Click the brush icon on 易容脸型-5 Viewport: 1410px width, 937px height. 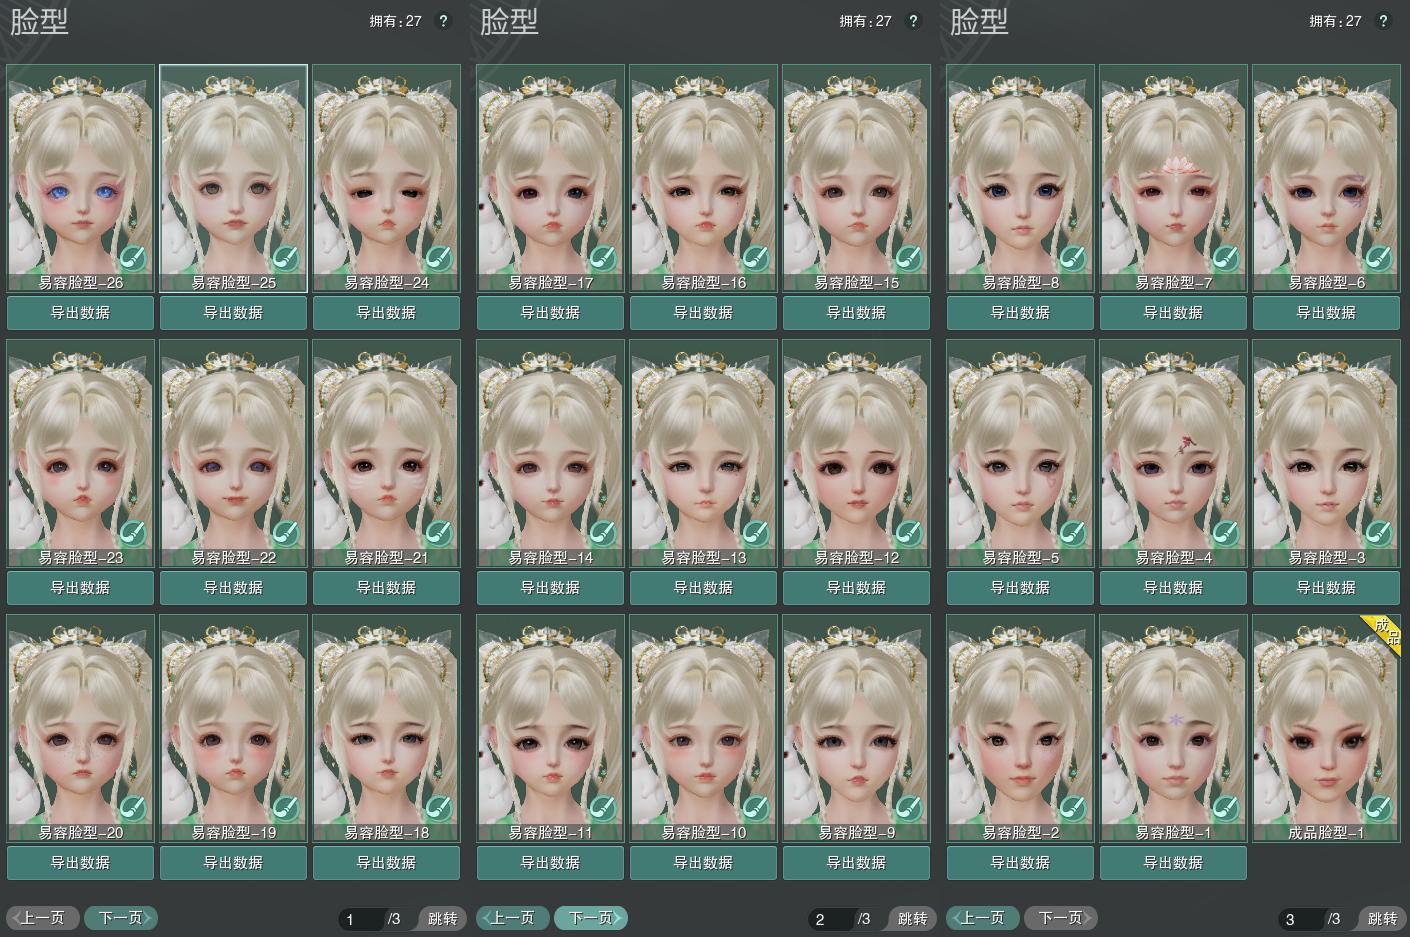coord(1072,533)
